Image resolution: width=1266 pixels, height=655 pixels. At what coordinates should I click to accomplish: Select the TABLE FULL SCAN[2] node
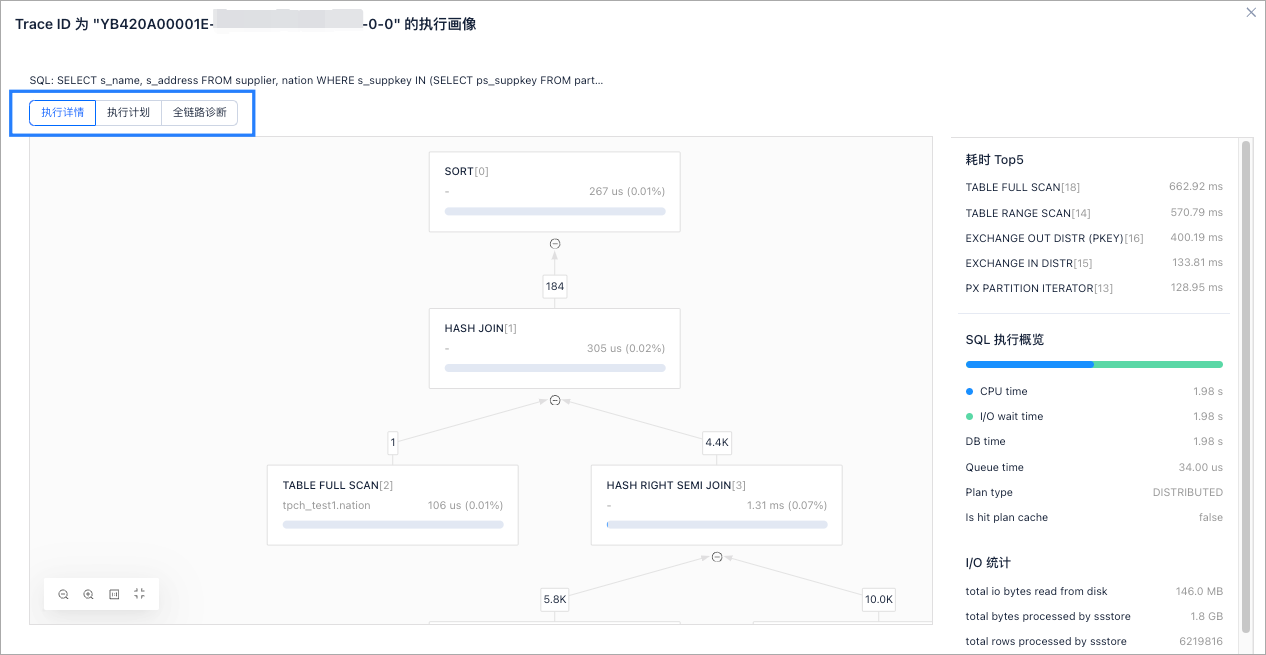(393, 505)
